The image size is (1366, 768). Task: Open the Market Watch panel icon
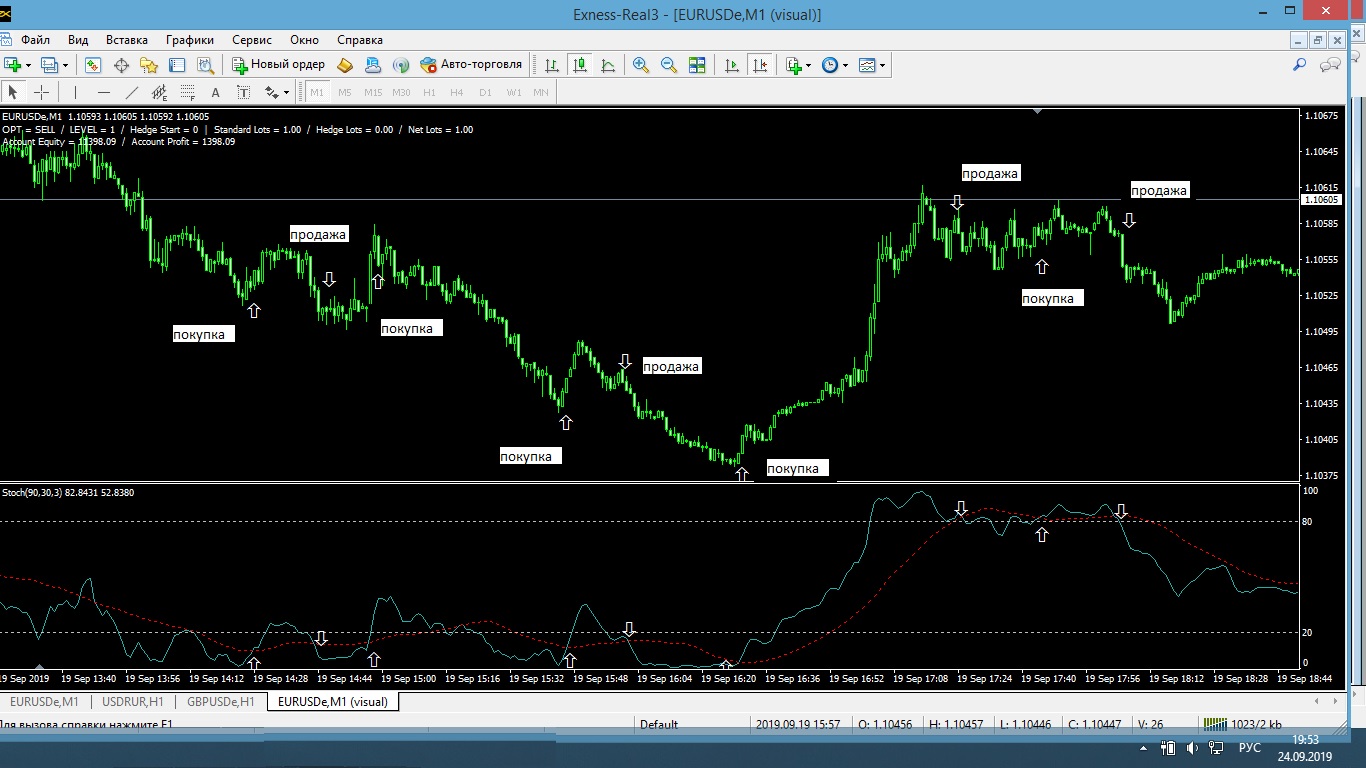[93, 65]
